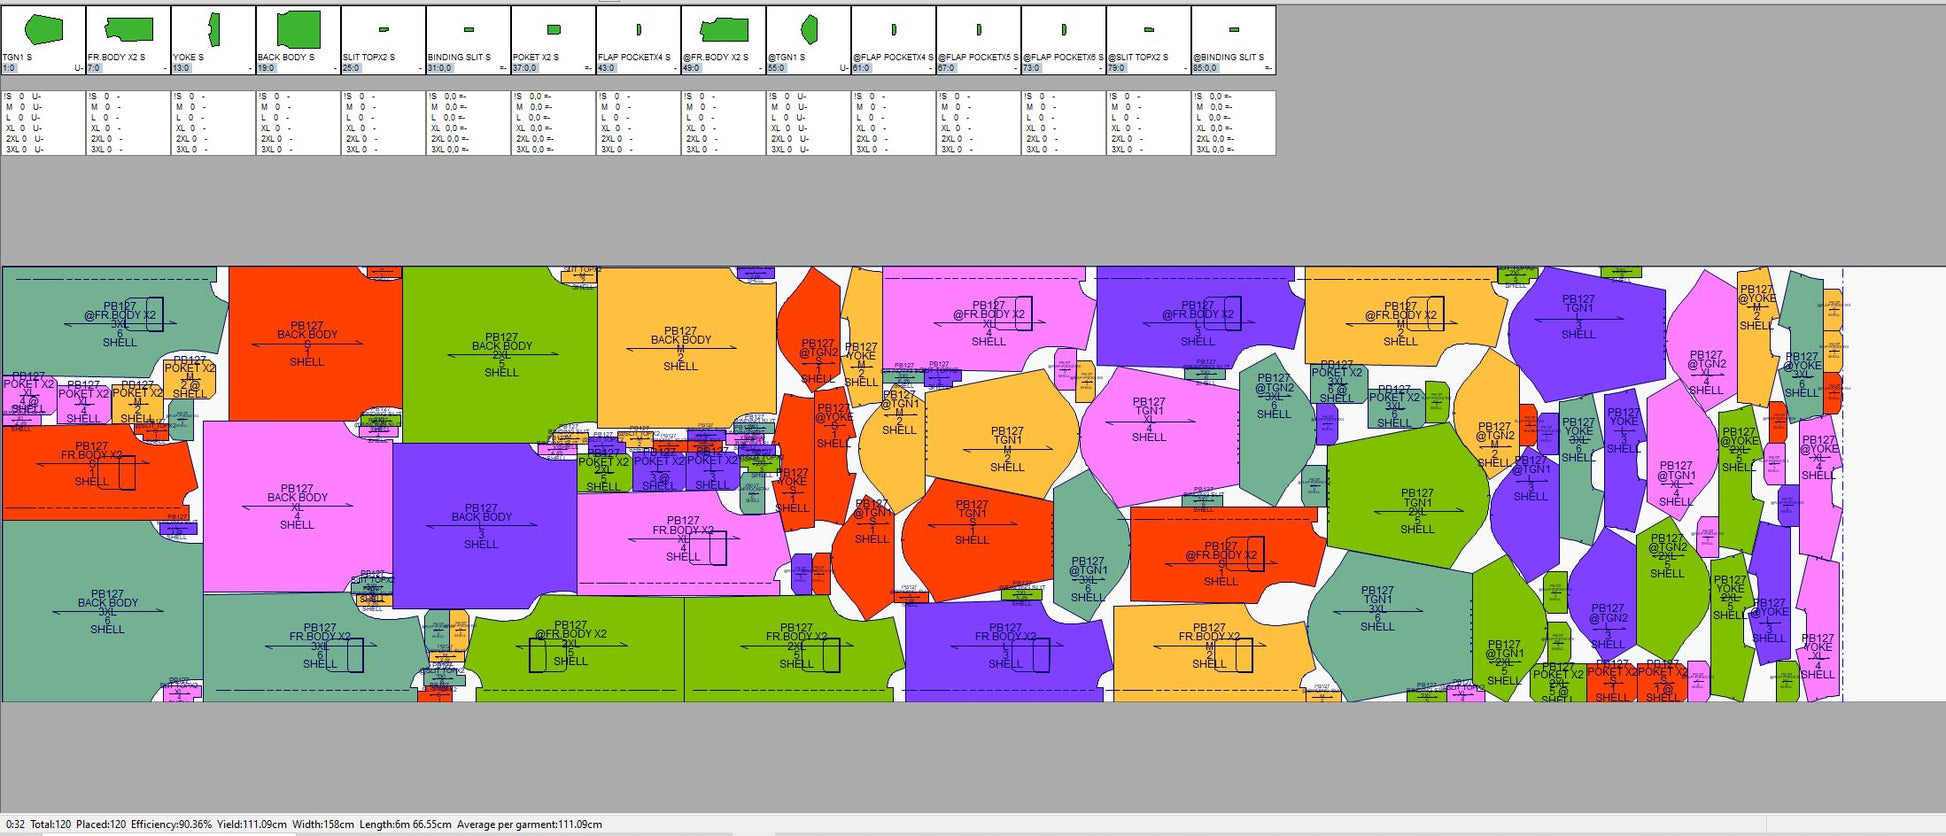
Task: Select the @TGN1 S piece icon
Action: (808, 30)
